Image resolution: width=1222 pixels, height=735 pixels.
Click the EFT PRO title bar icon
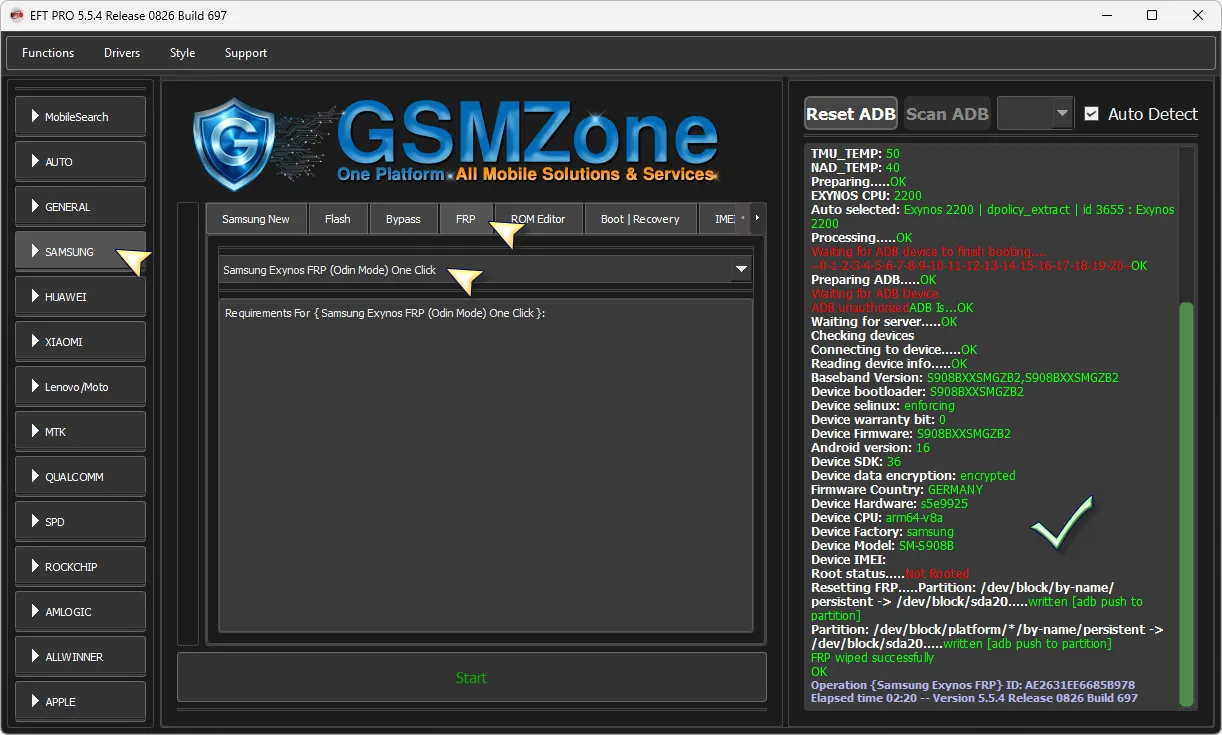coord(16,15)
